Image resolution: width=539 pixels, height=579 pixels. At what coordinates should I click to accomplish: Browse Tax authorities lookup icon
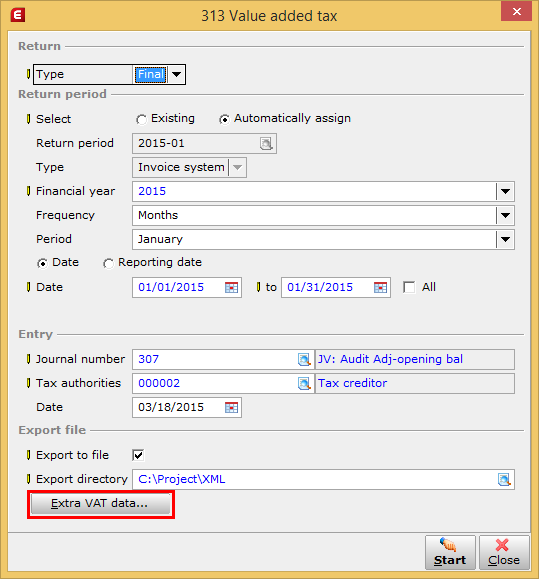[304, 383]
